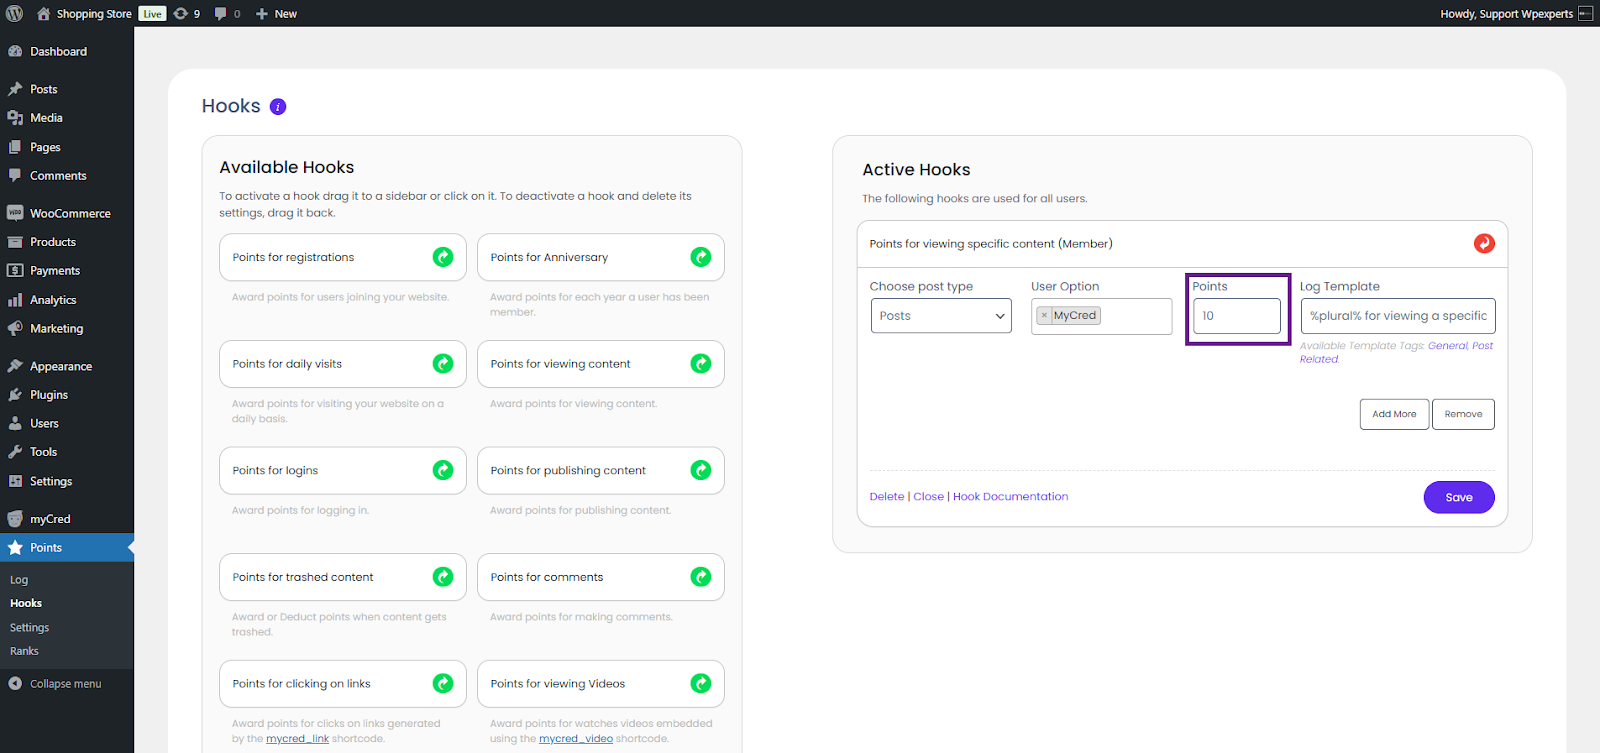Activate Points for viewing Videos hook icon
The height and width of the screenshot is (753, 1600).
pos(701,684)
